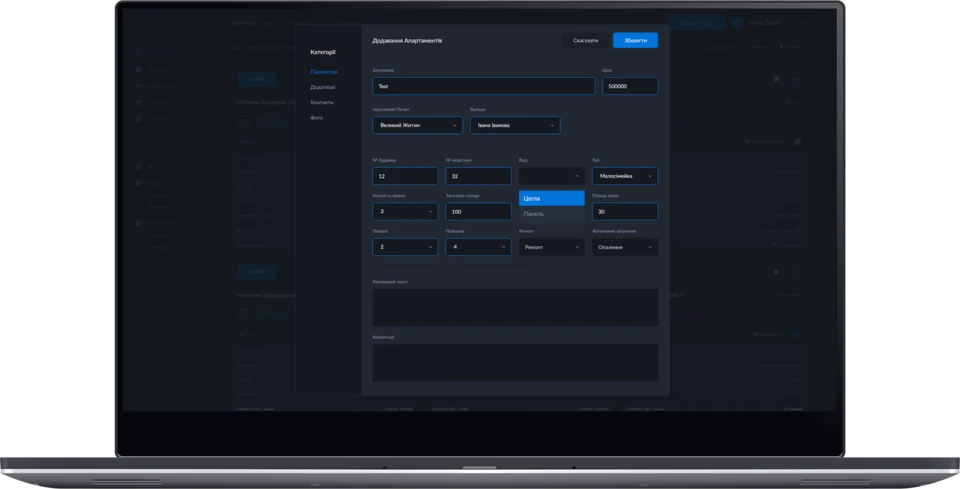Choose Панель from the dropdown list
This screenshot has width=960, height=489.
pos(552,214)
